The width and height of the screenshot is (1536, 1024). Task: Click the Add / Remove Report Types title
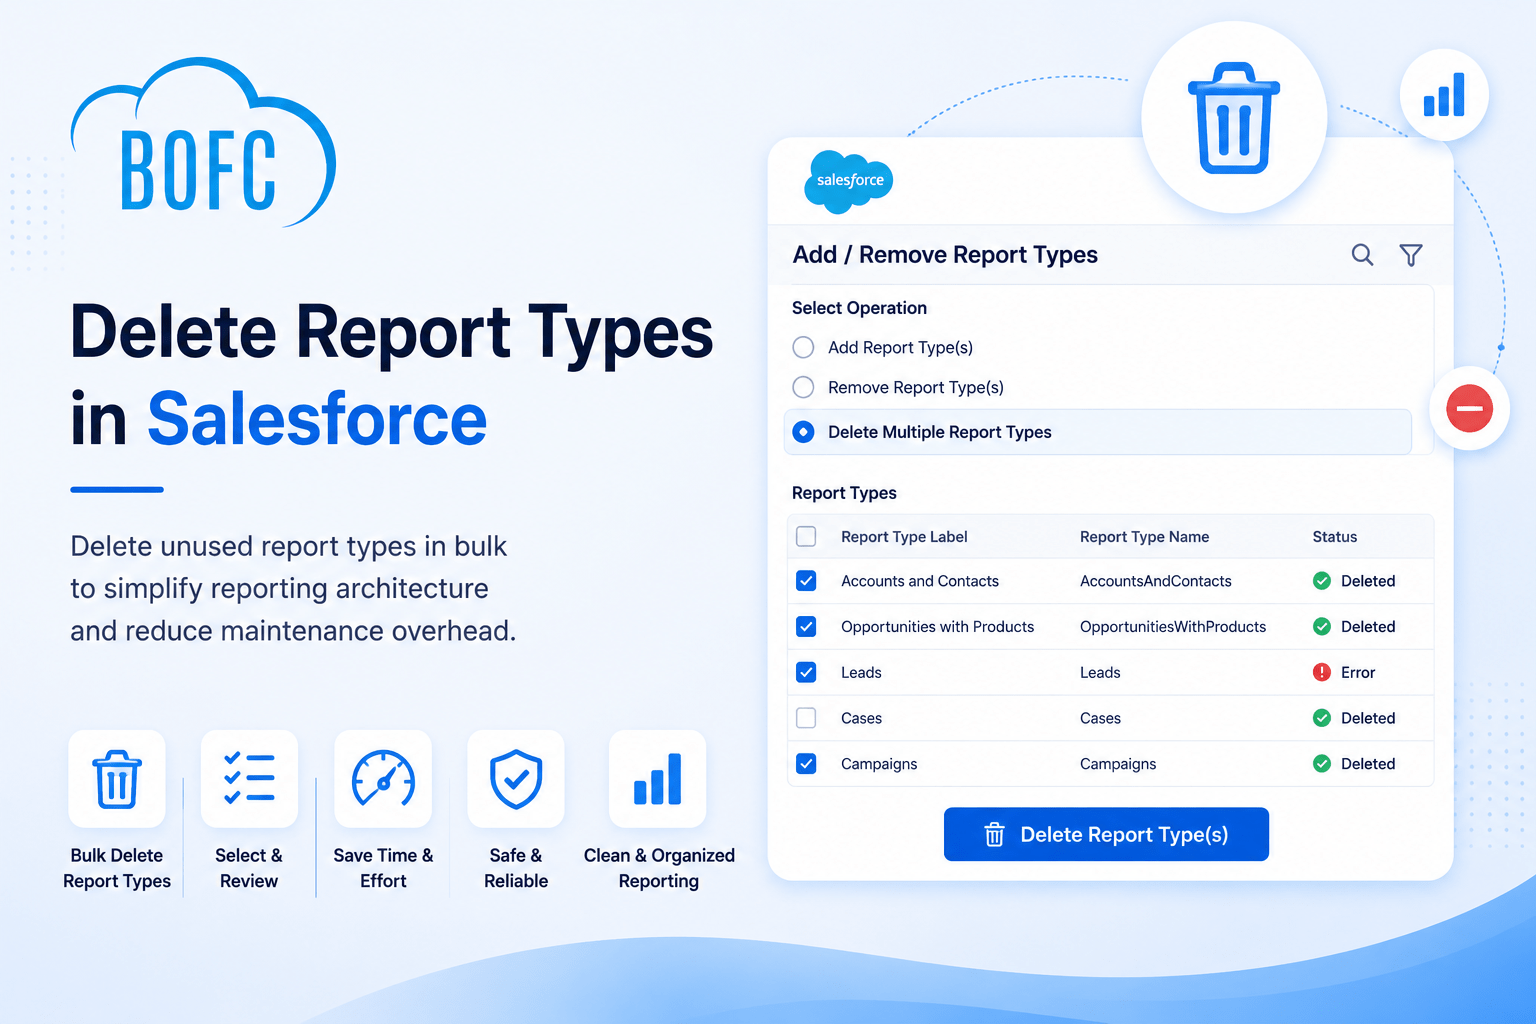pyautogui.click(x=945, y=255)
